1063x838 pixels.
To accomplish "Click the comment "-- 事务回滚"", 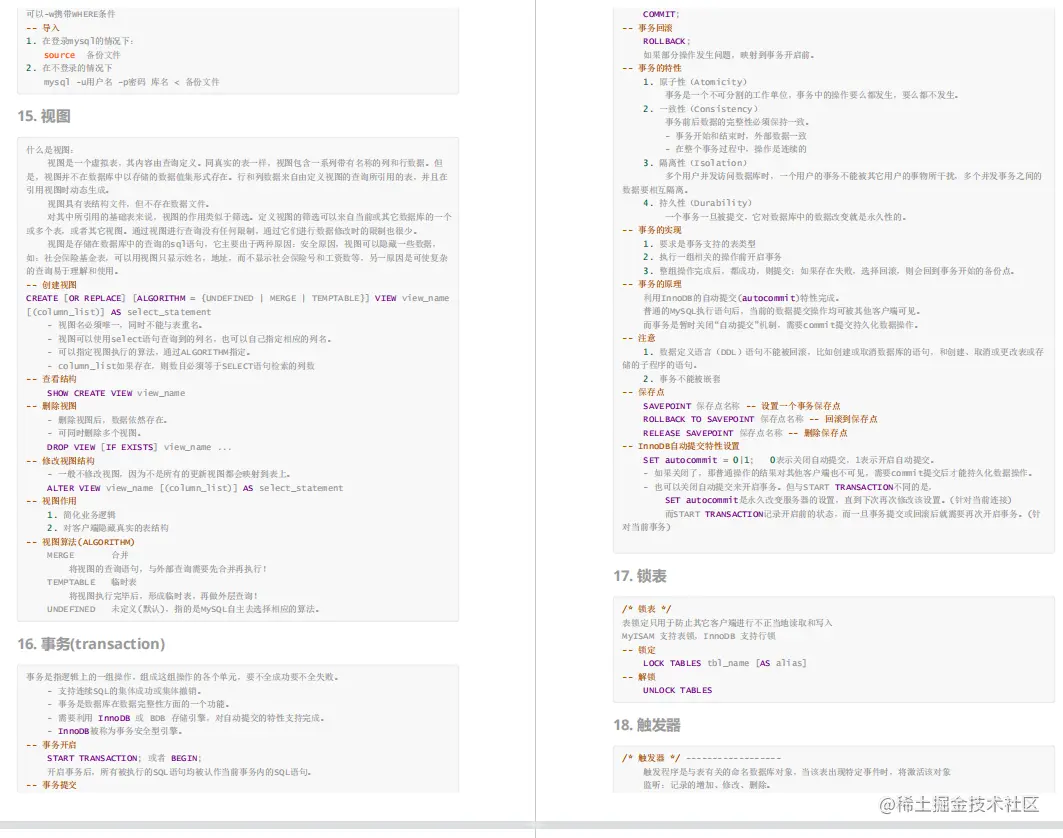I will pos(647,28).
